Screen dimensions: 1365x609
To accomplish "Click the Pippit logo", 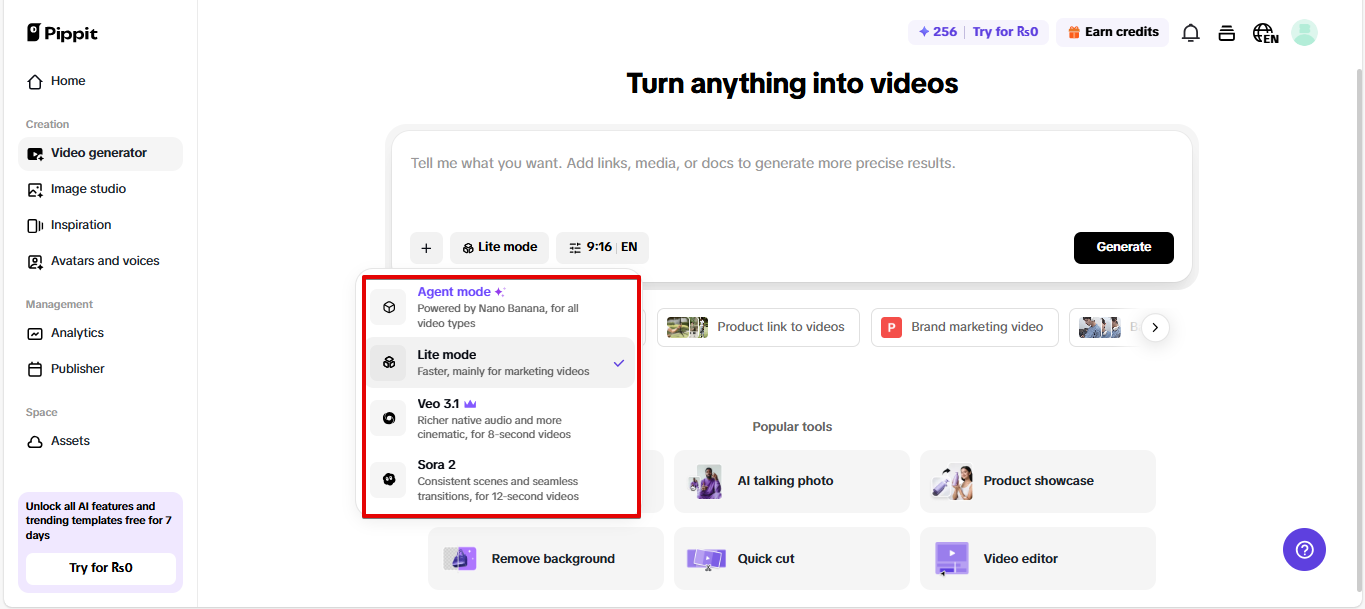I will click(62, 33).
